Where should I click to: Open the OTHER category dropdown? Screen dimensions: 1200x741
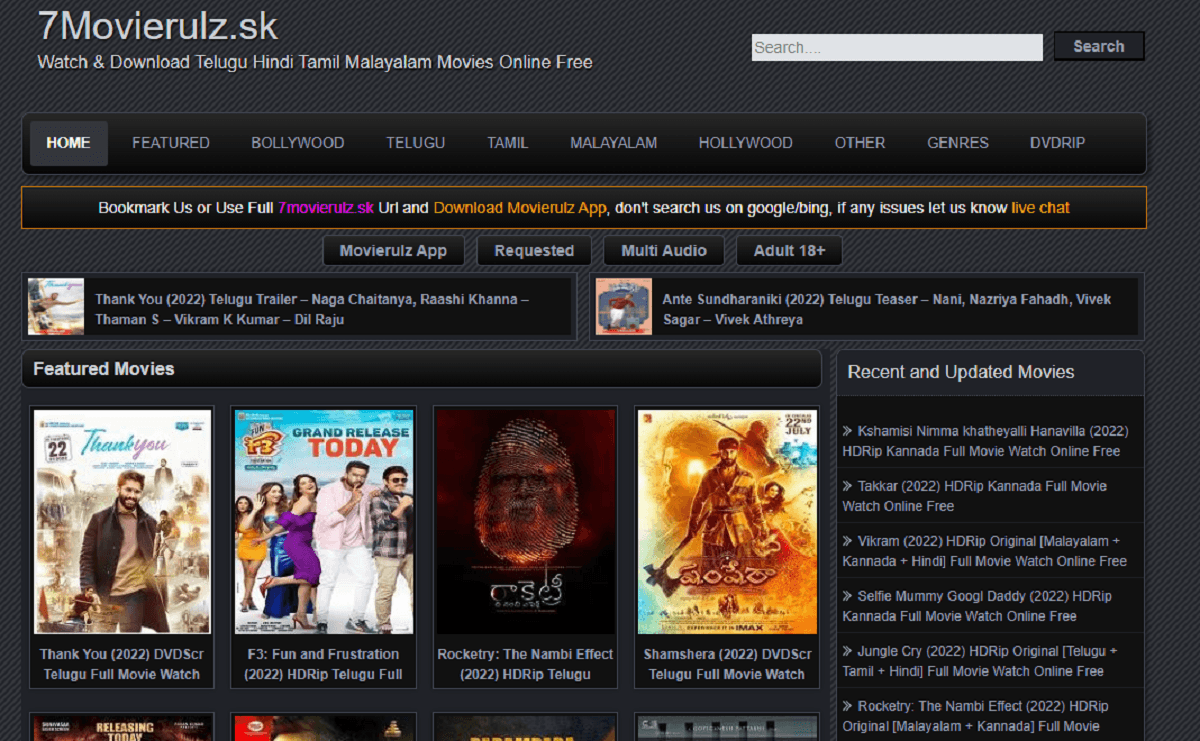(859, 142)
